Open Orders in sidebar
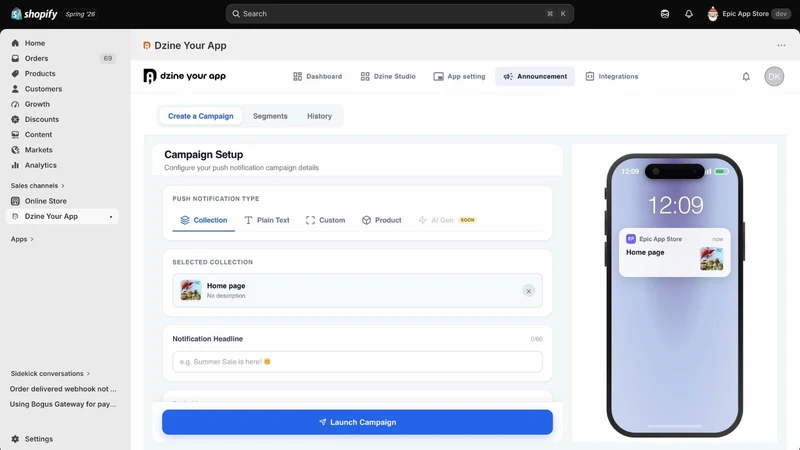800x450 pixels. point(36,58)
